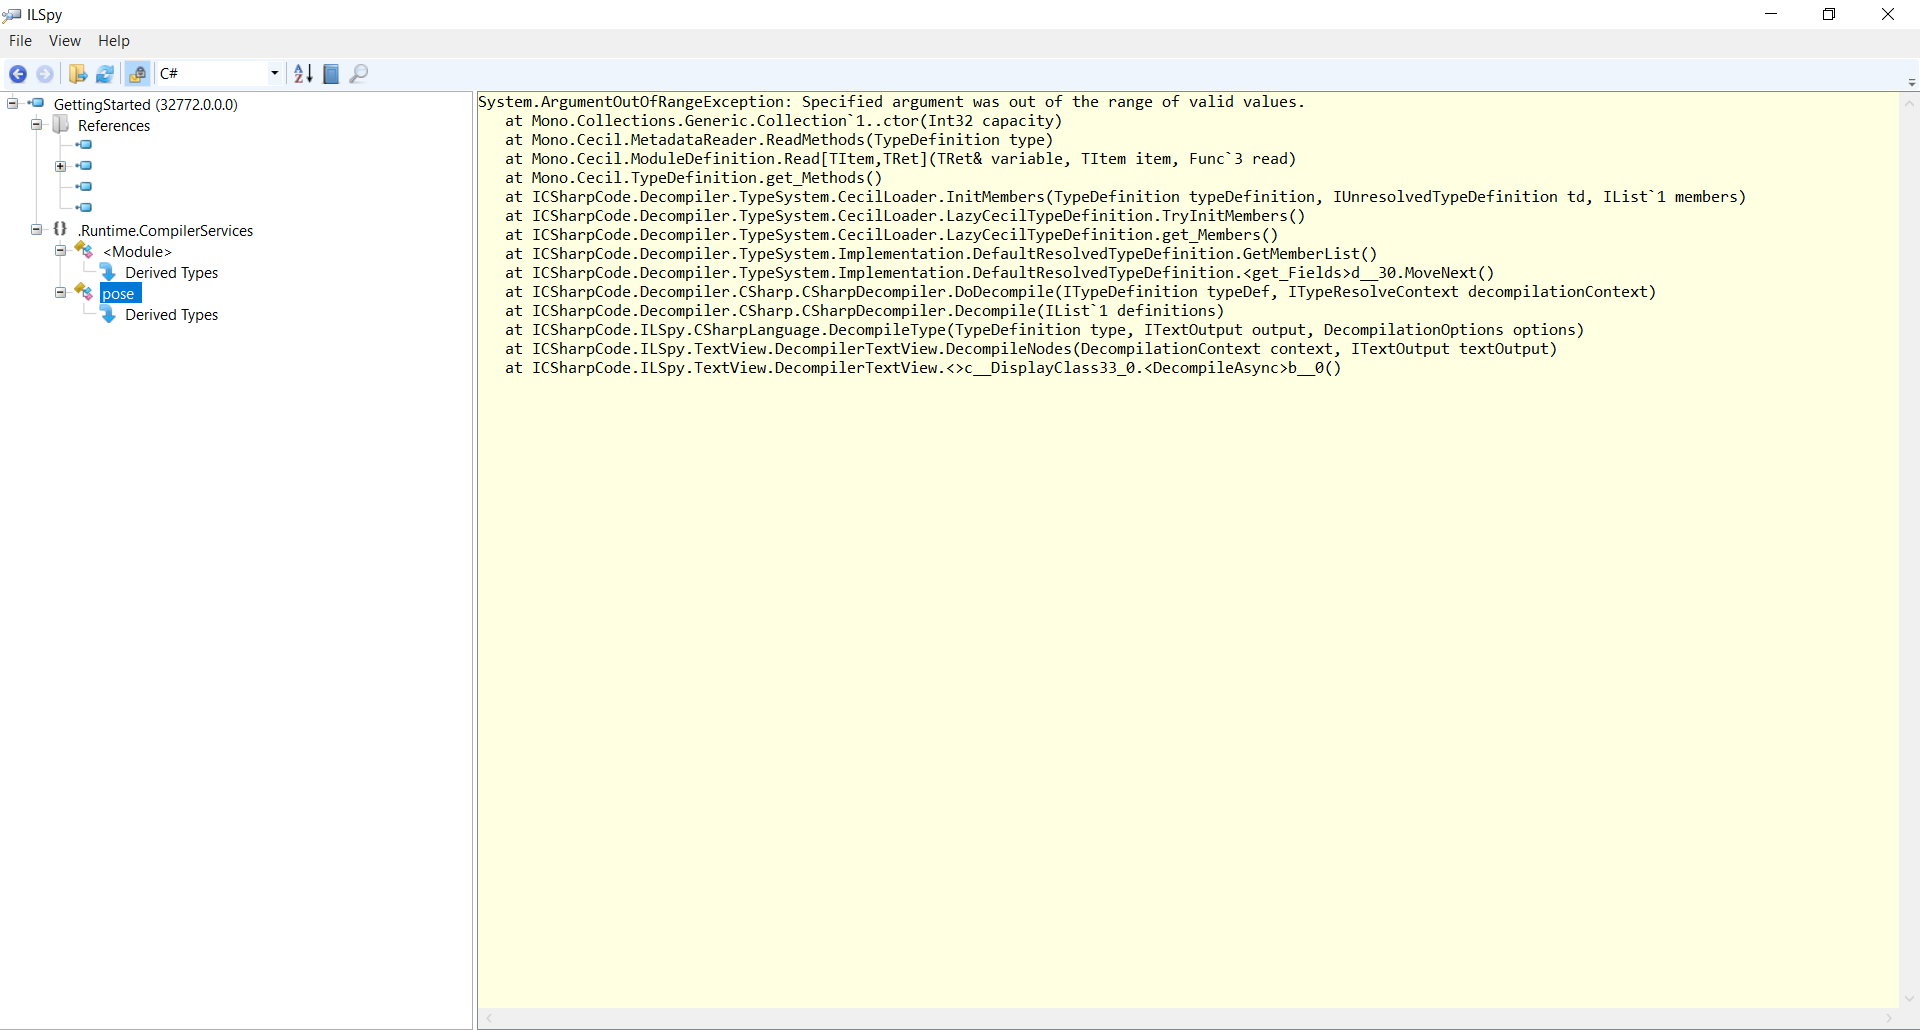This screenshot has height=1030, width=1920.
Task: Minimize the ILSpy window
Action: point(1771,14)
